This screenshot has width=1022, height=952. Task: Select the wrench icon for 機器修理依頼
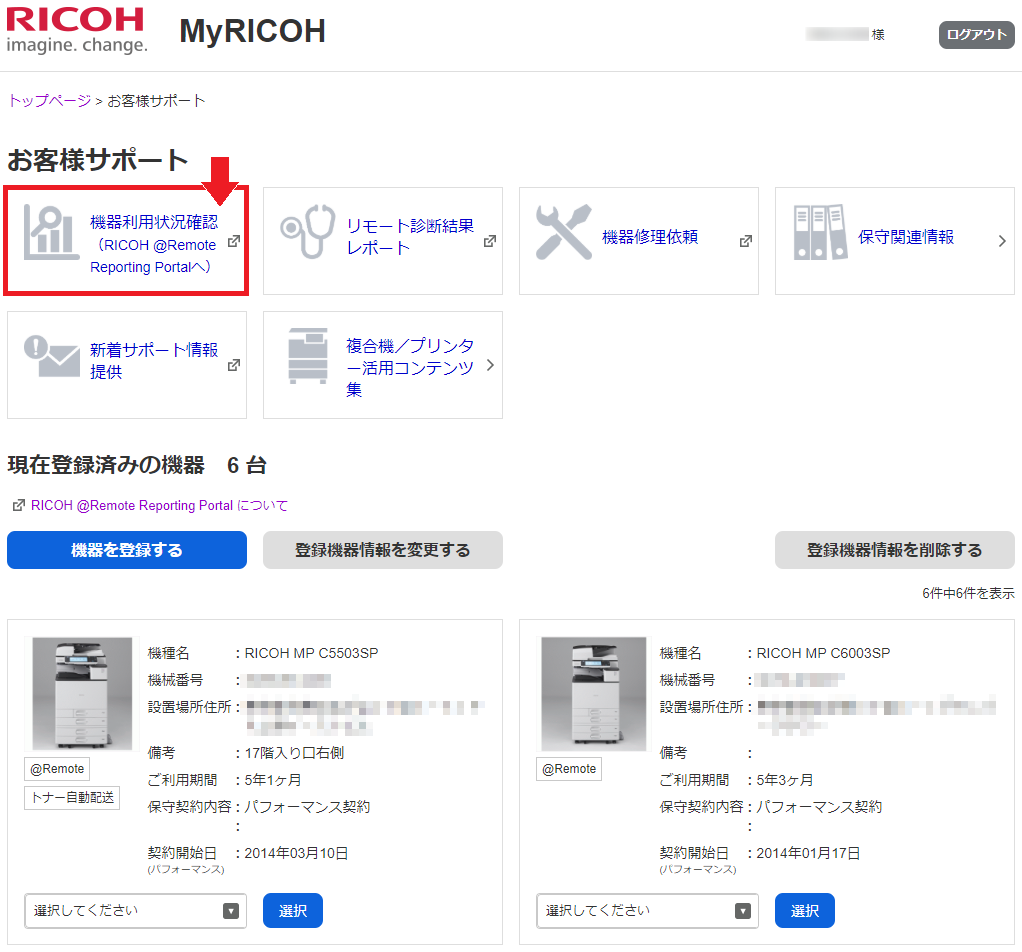563,231
